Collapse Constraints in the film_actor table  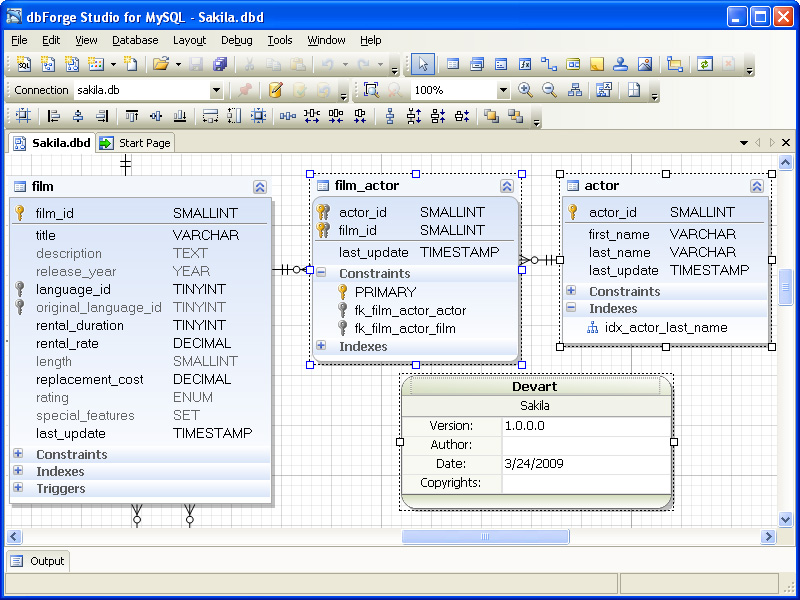coord(321,272)
